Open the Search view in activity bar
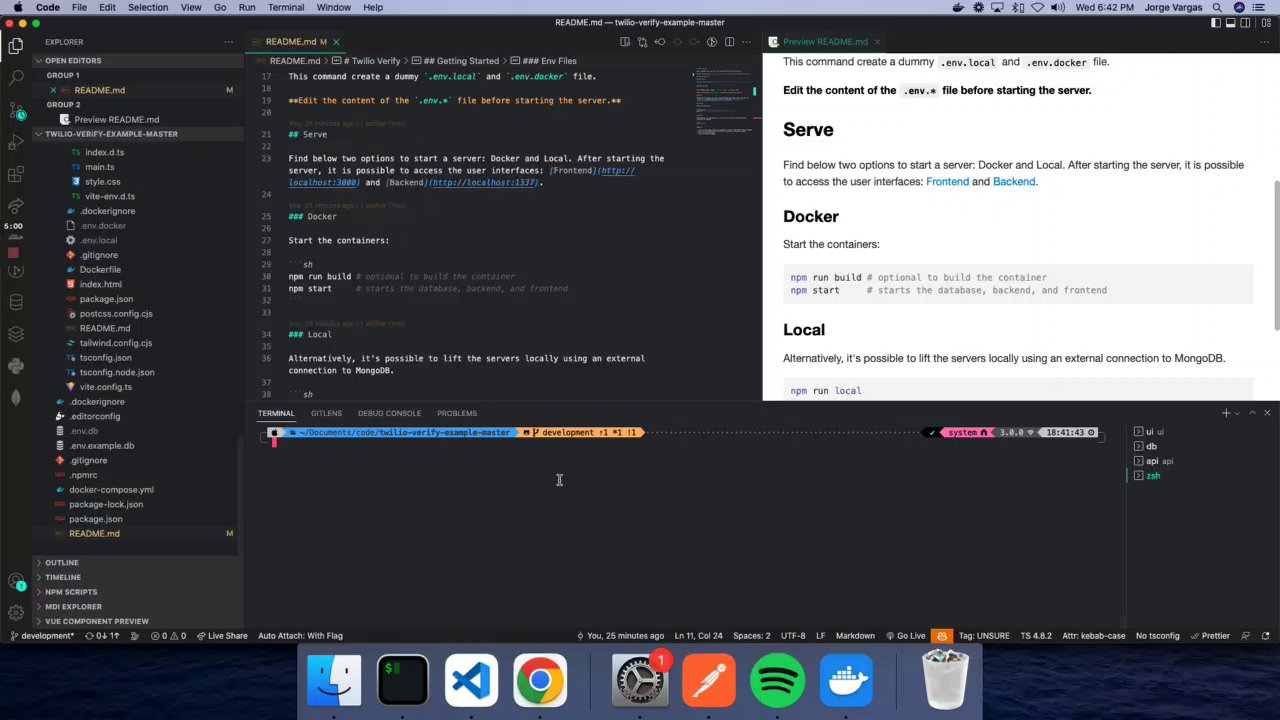The width and height of the screenshot is (1280, 720). coord(16,77)
